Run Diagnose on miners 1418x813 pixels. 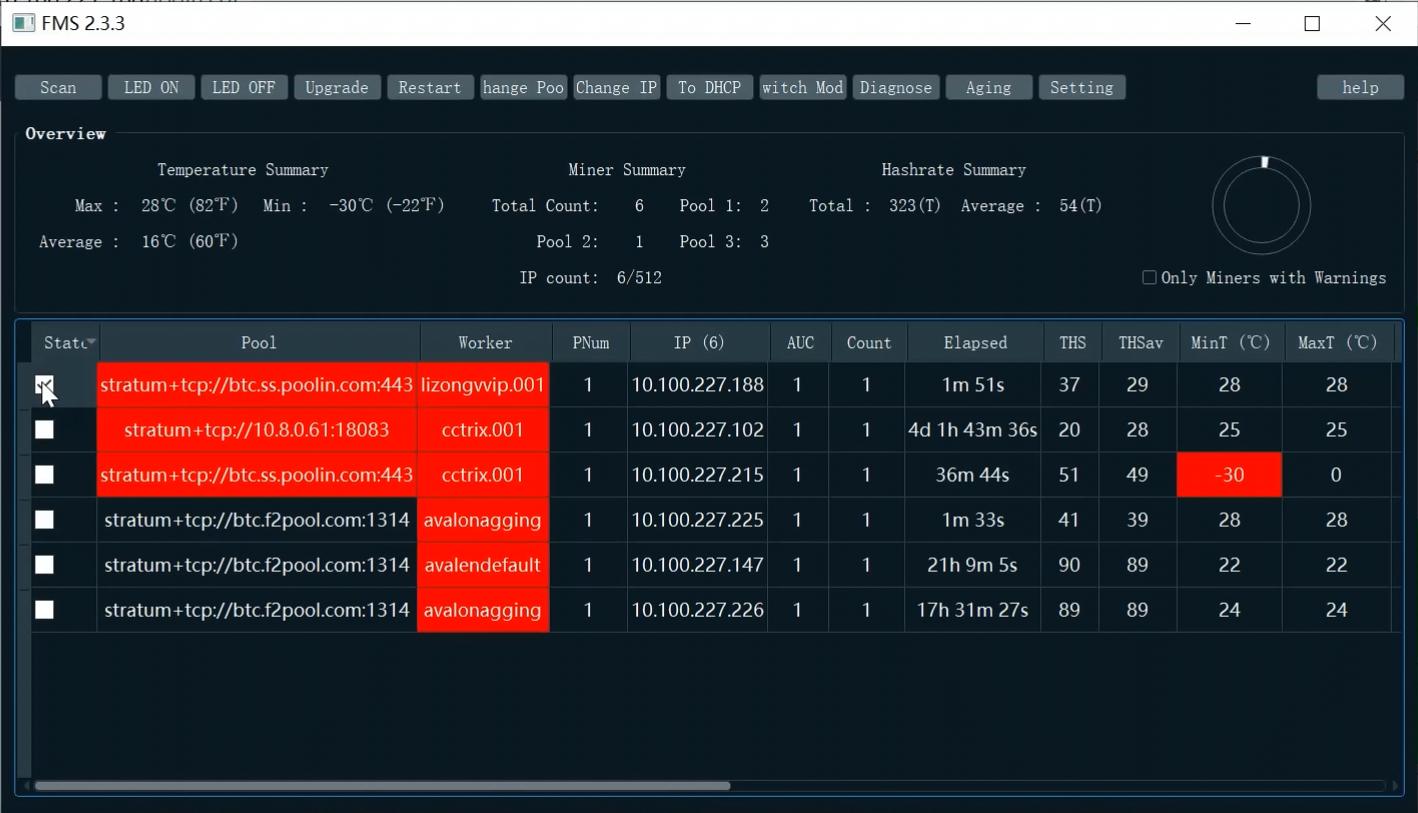(x=895, y=87)
